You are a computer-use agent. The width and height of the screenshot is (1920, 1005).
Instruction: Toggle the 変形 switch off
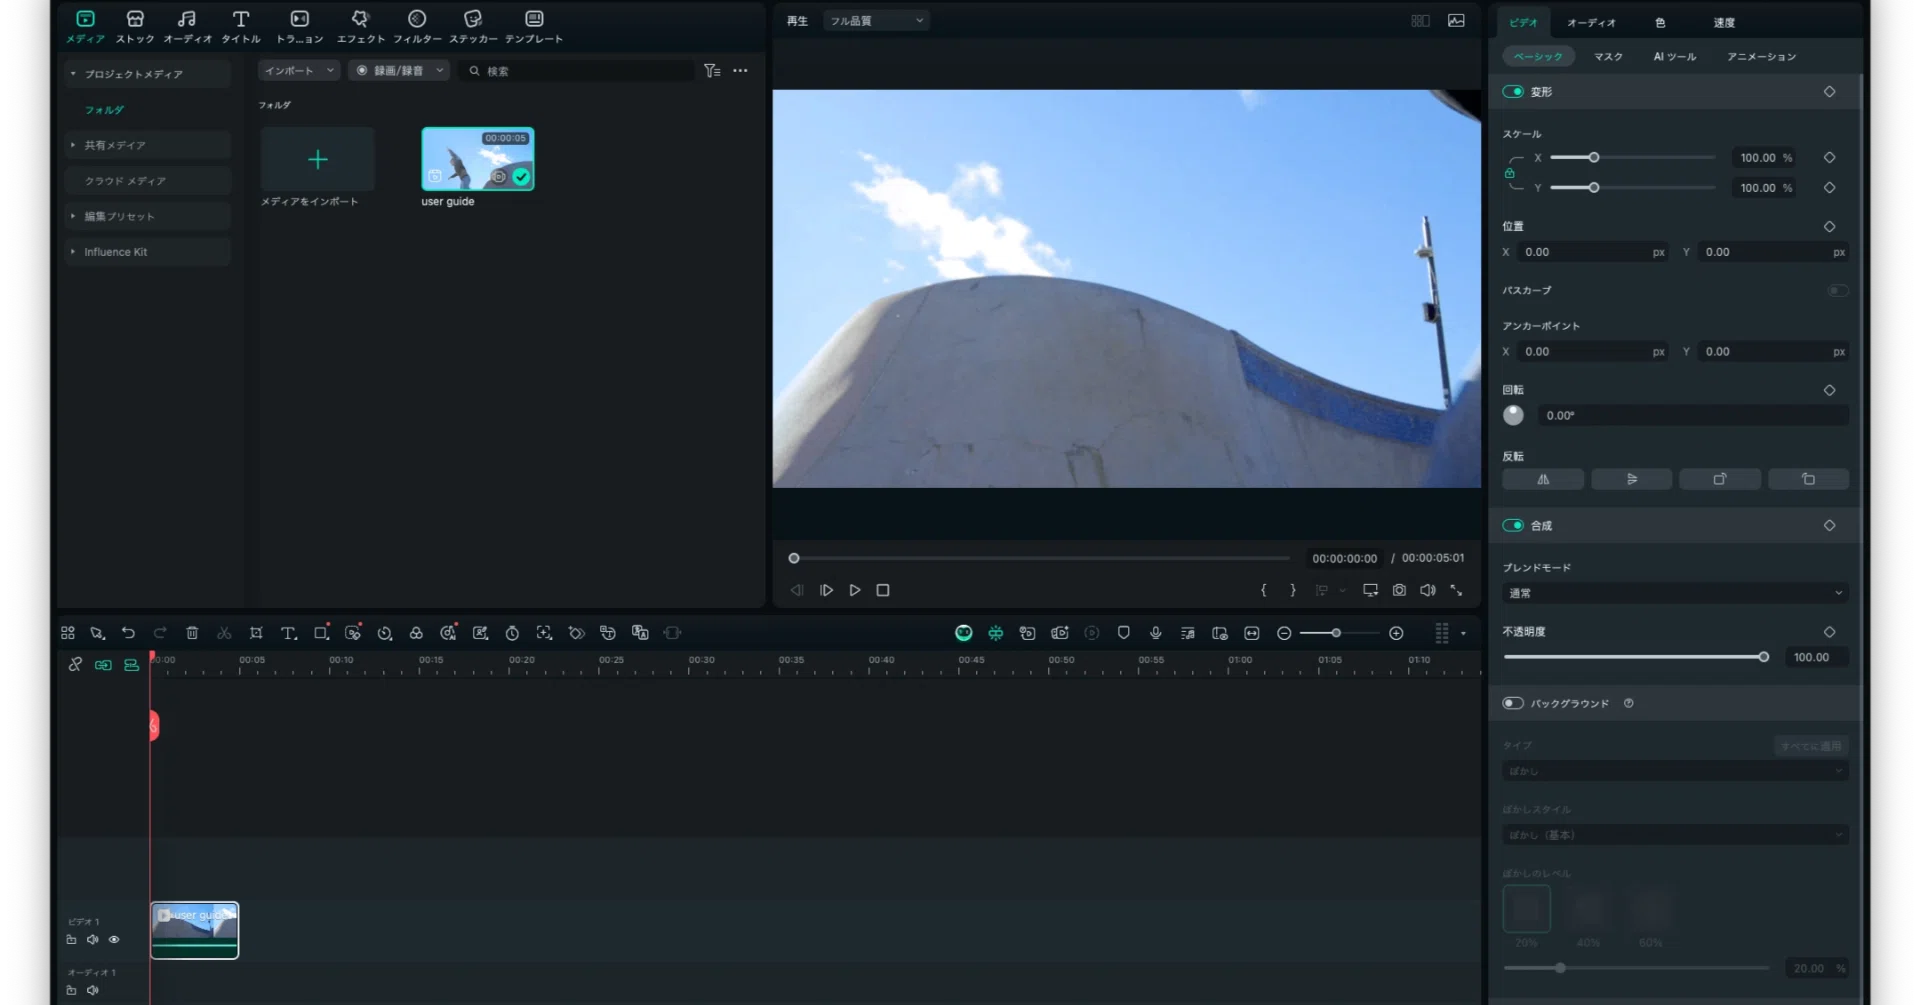1513,92
